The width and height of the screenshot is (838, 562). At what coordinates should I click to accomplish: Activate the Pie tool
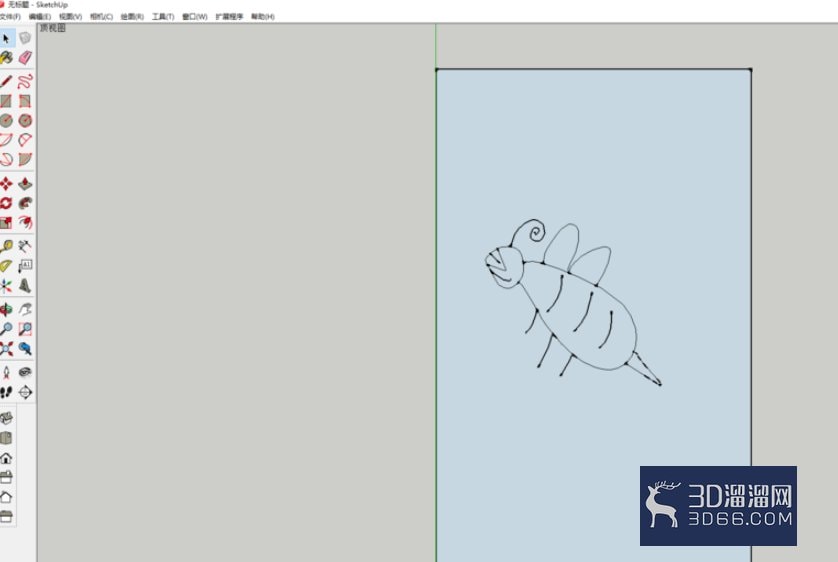(25, 159)
